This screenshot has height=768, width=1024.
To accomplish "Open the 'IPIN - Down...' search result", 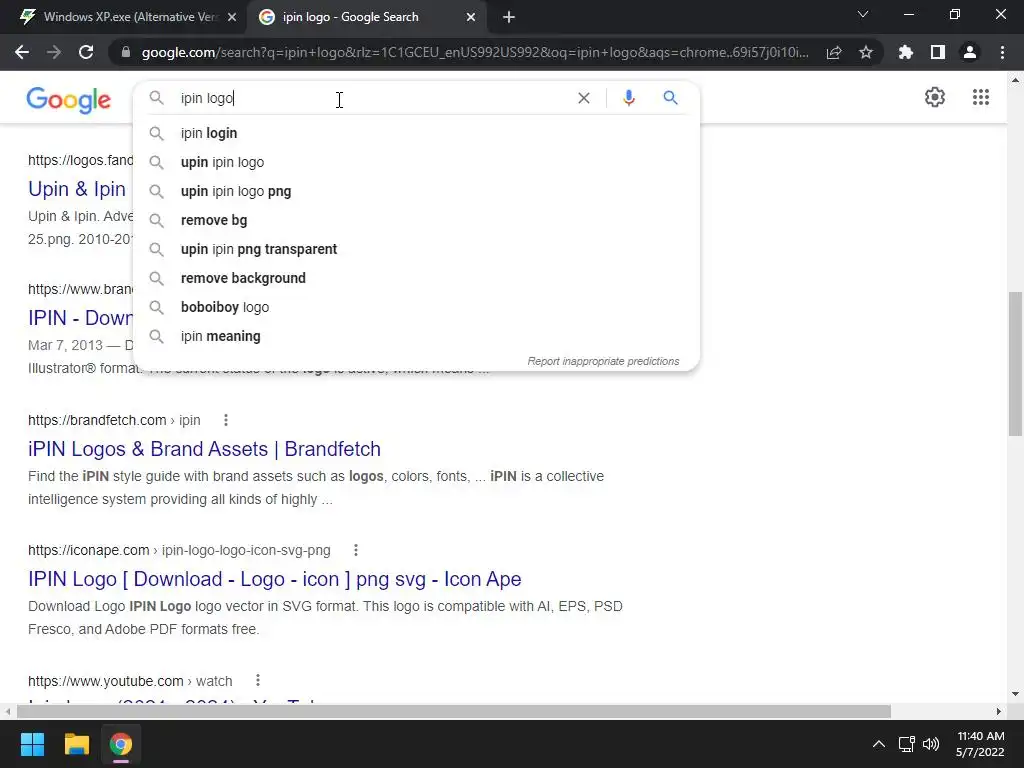I will pos(80,318).
